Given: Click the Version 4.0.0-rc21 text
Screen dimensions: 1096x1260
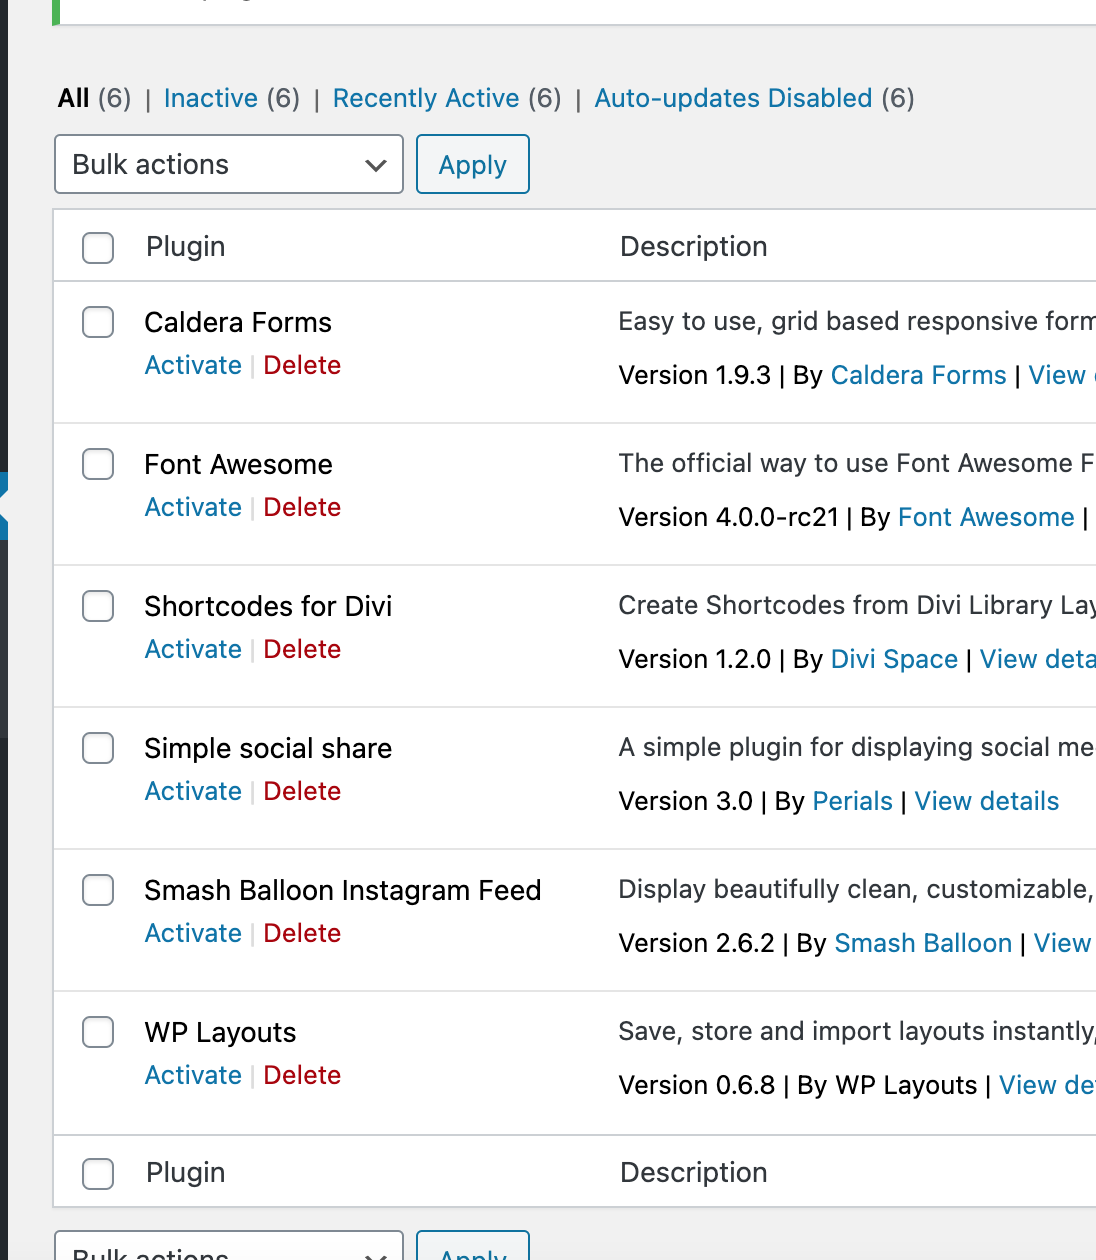Looking at the screenshot, I should (x=729, y=517).
